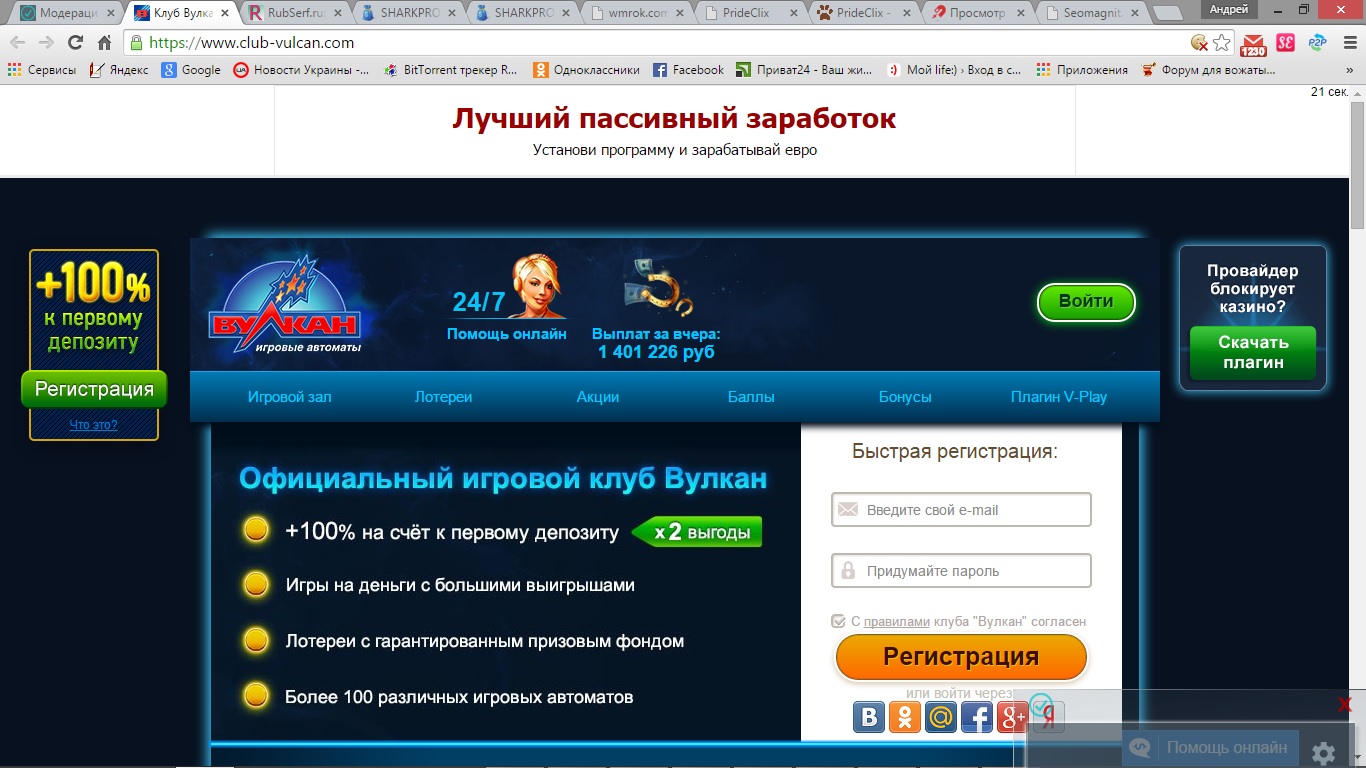The image size is (1366, 768).
Task: Open Новости Украины bookmark
Action: pyautogui.click(x=301, y=70)
